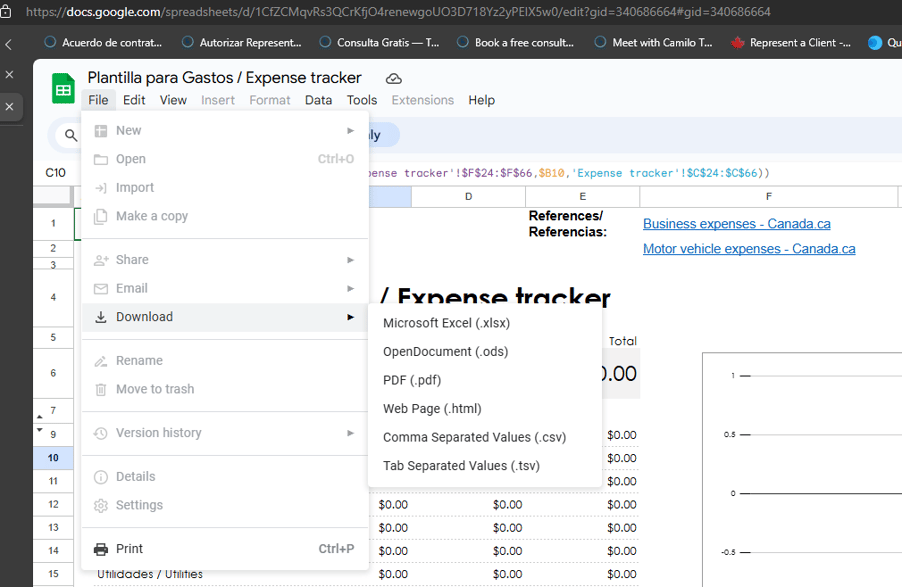
Task: Click the Move to trash bin icon
Action: 101,390
